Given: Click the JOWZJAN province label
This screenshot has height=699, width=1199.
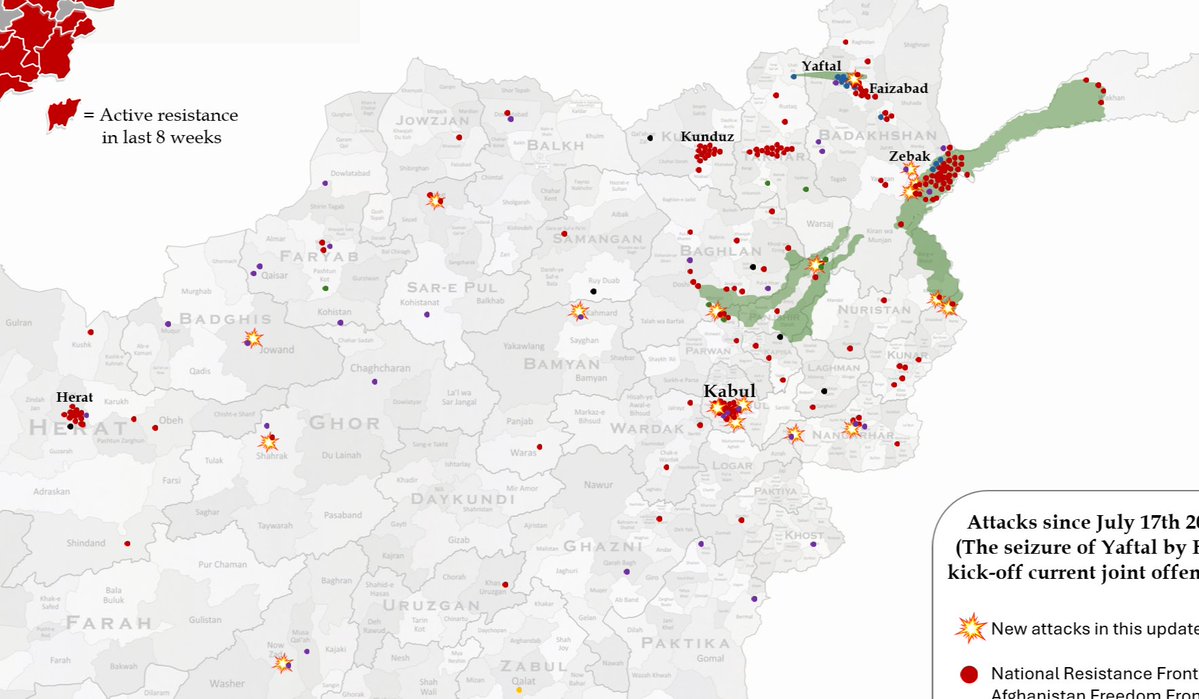Looking at the screenshot, I should [433, 121].
